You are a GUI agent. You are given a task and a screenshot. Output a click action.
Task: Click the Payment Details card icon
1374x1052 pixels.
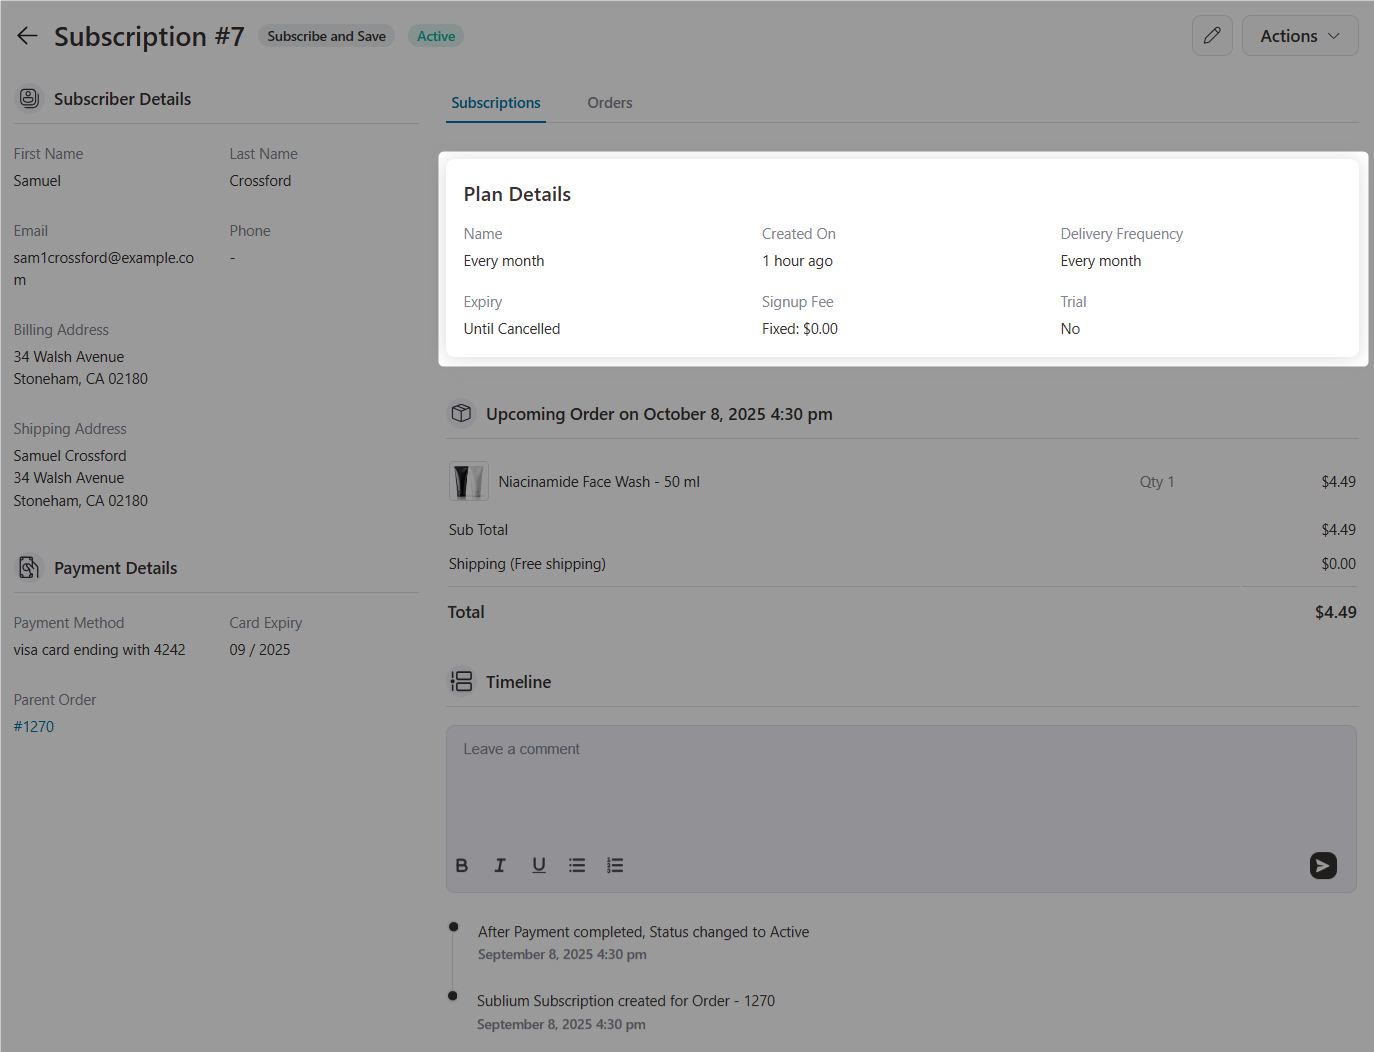pos(29,567)
